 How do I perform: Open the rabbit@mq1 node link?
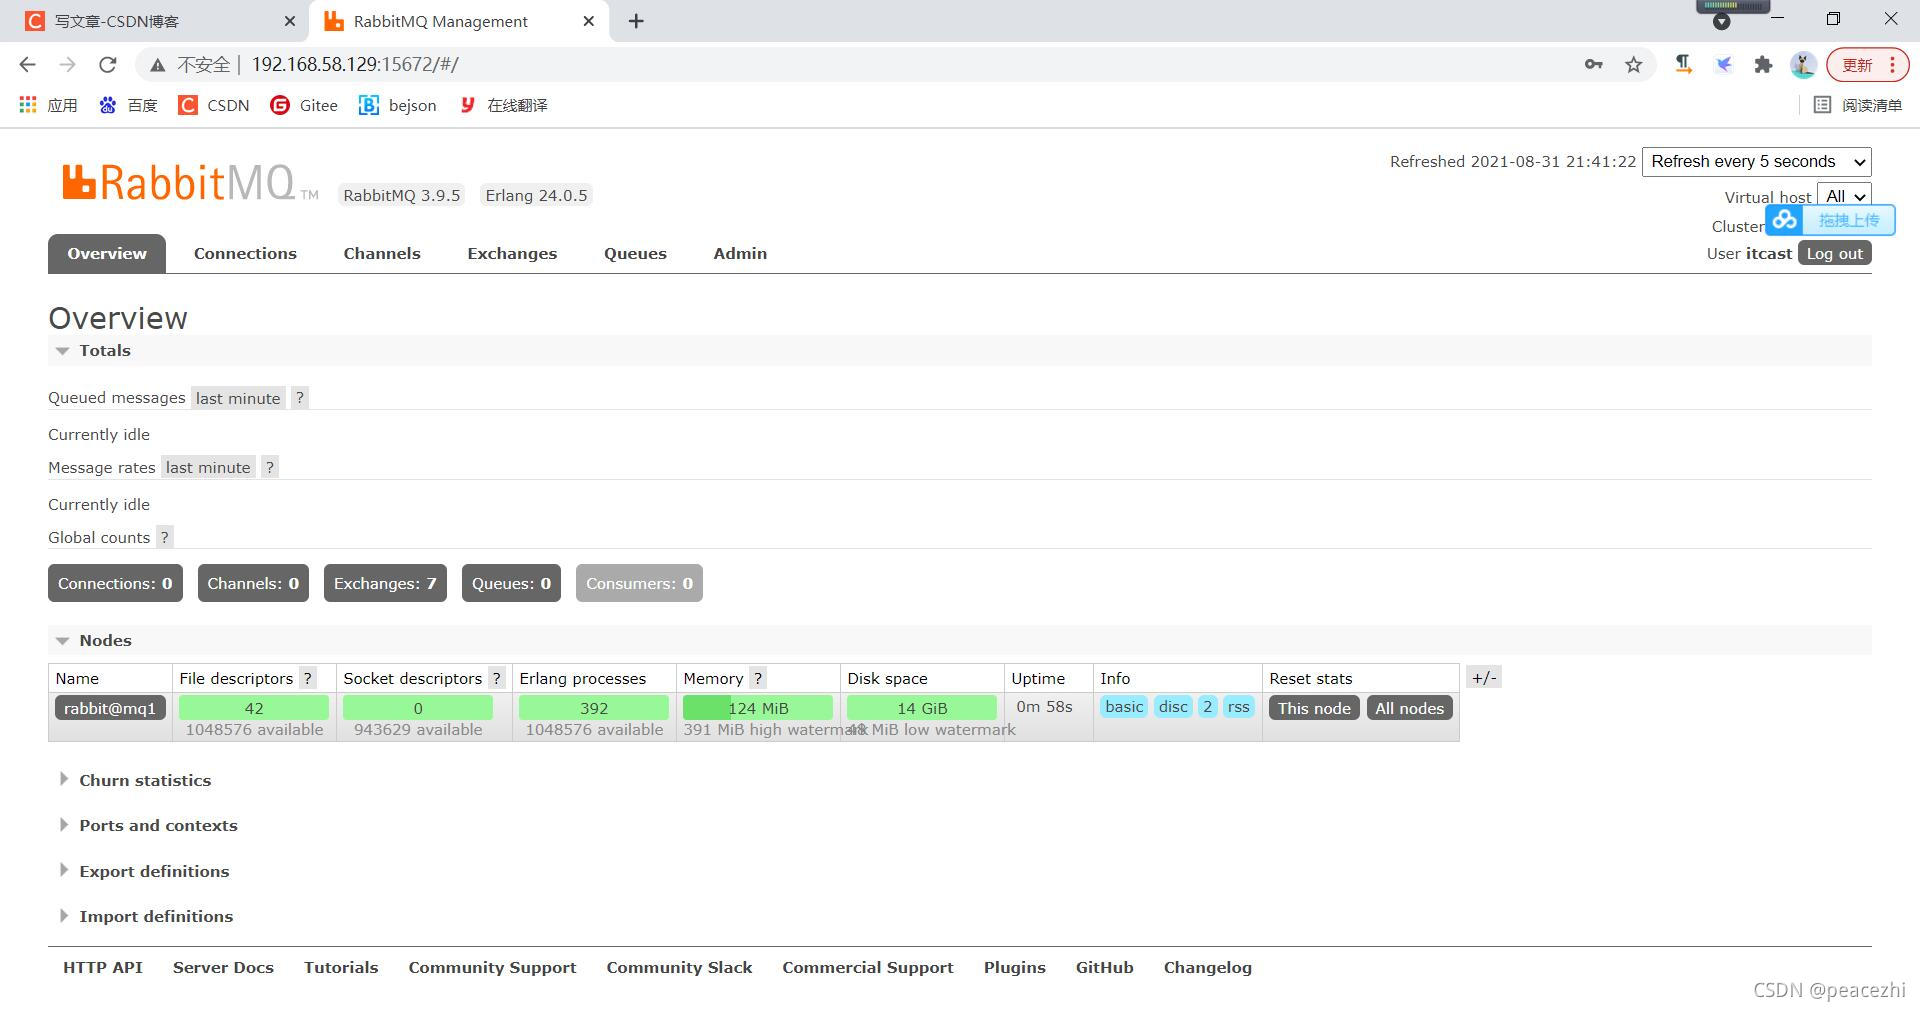[x=110, y=708]
